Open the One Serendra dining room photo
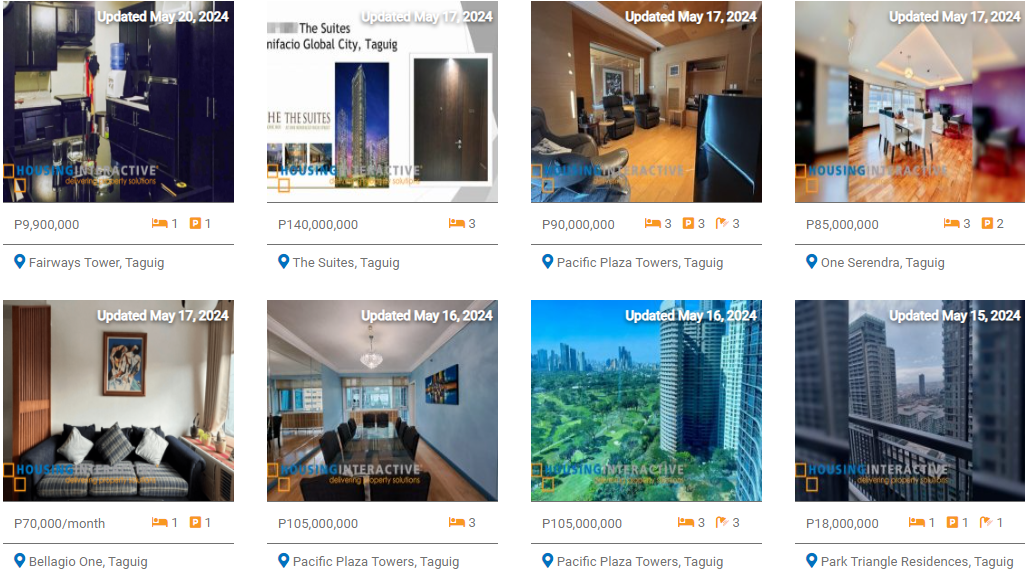1025x577 pixels. tap(910, 101)
